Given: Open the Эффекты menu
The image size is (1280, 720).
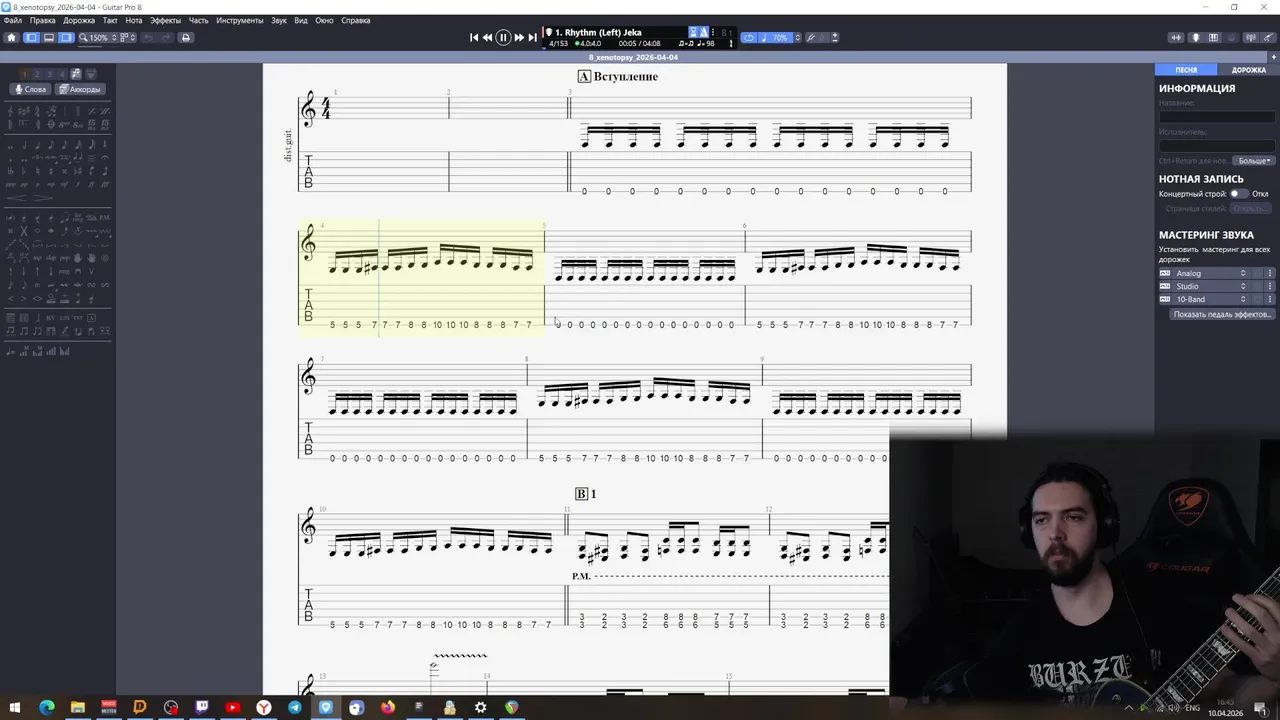Looking at the screenshot, I should click(x=166, y=20).
